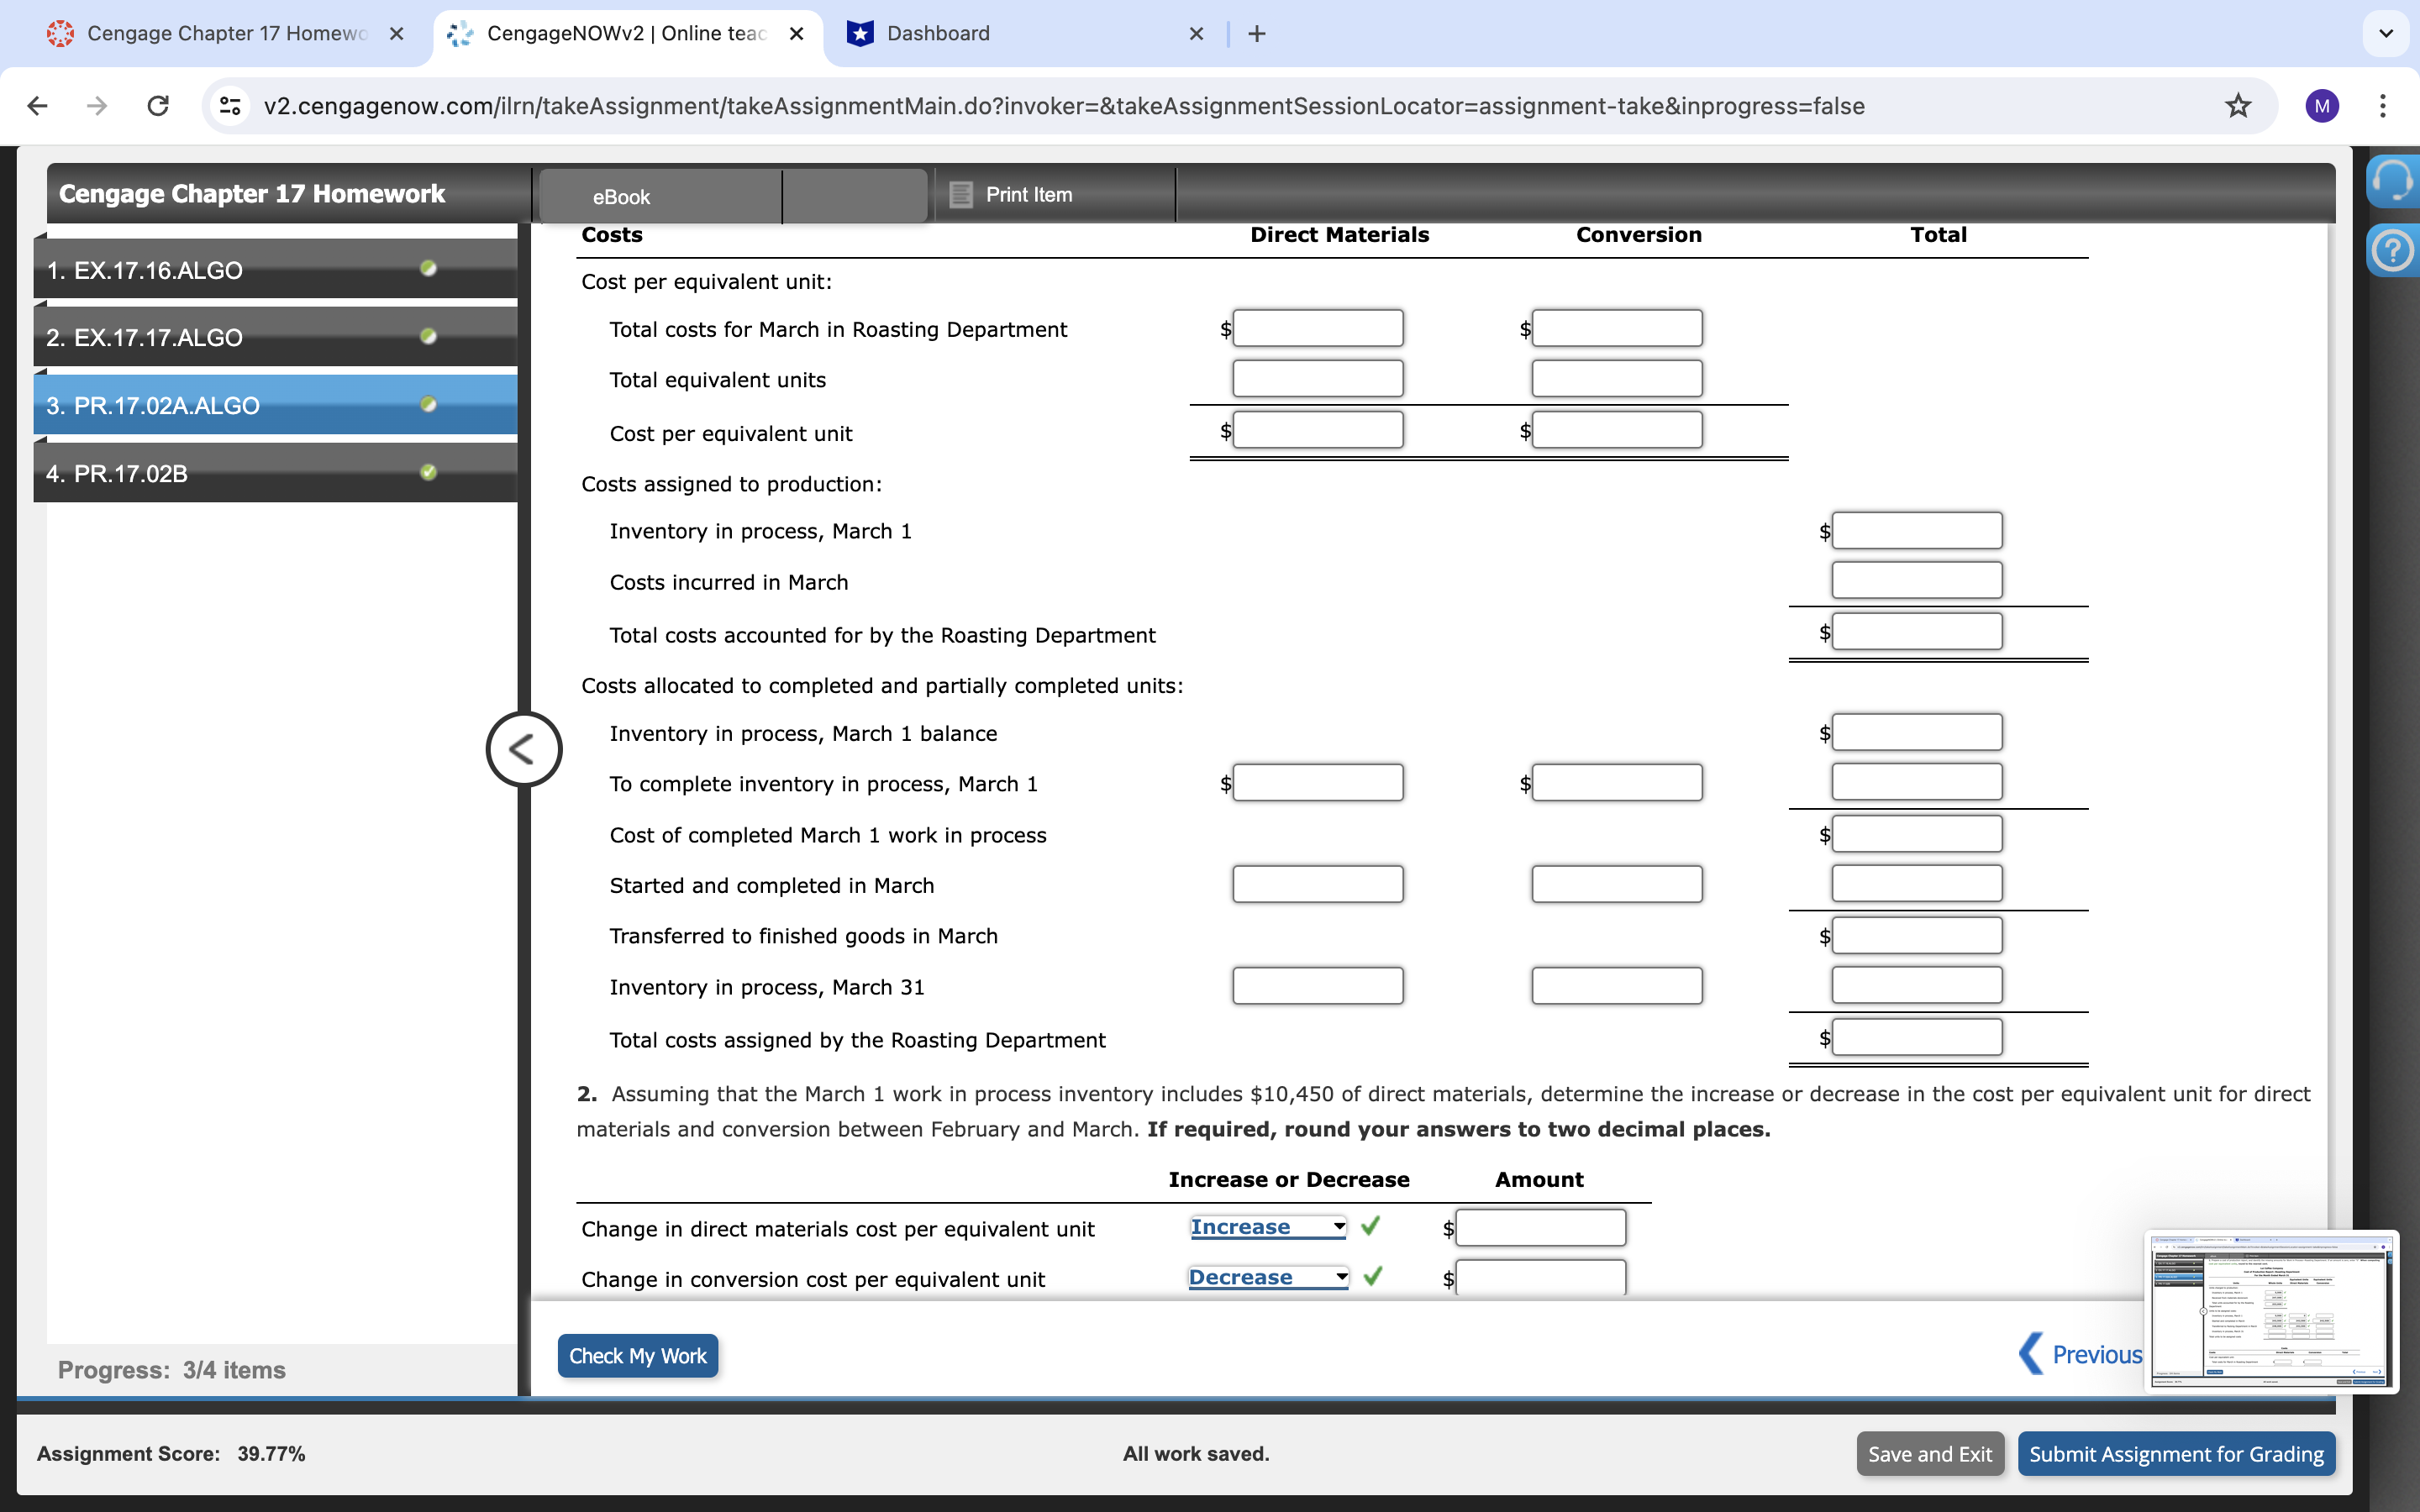Click Submit Assignment for Grading
Image resolution: width=2420 pixels, height=1512 pixels.
point(2175,1454)
